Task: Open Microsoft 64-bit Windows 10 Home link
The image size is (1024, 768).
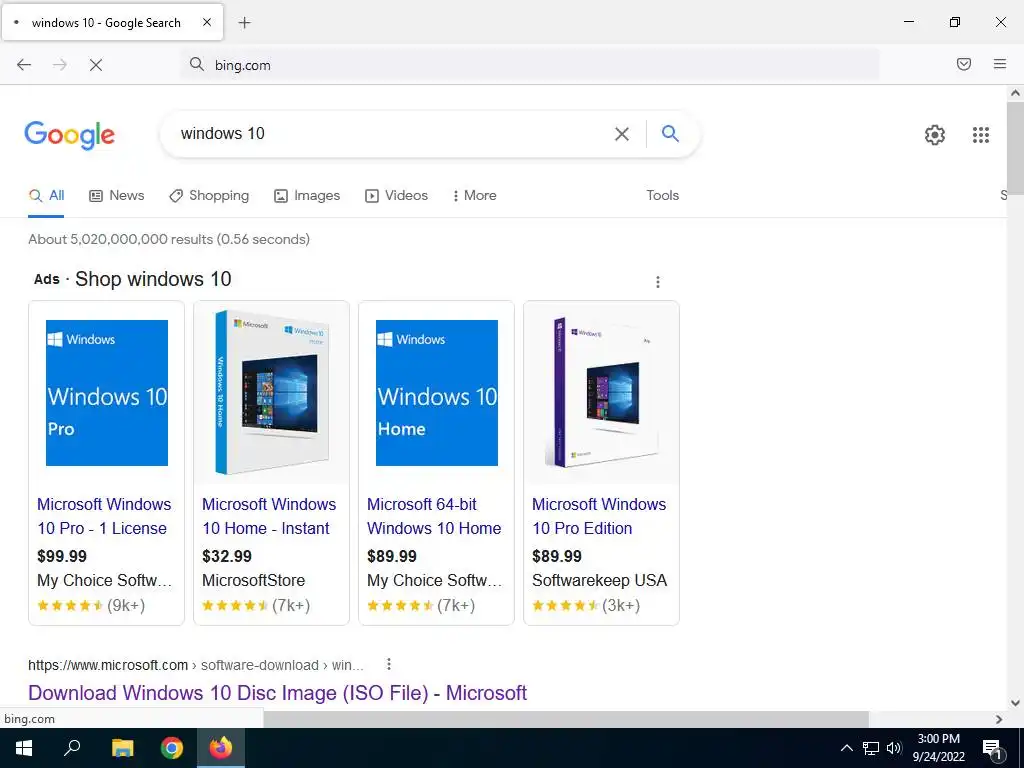Action: (x=434, y=516)
